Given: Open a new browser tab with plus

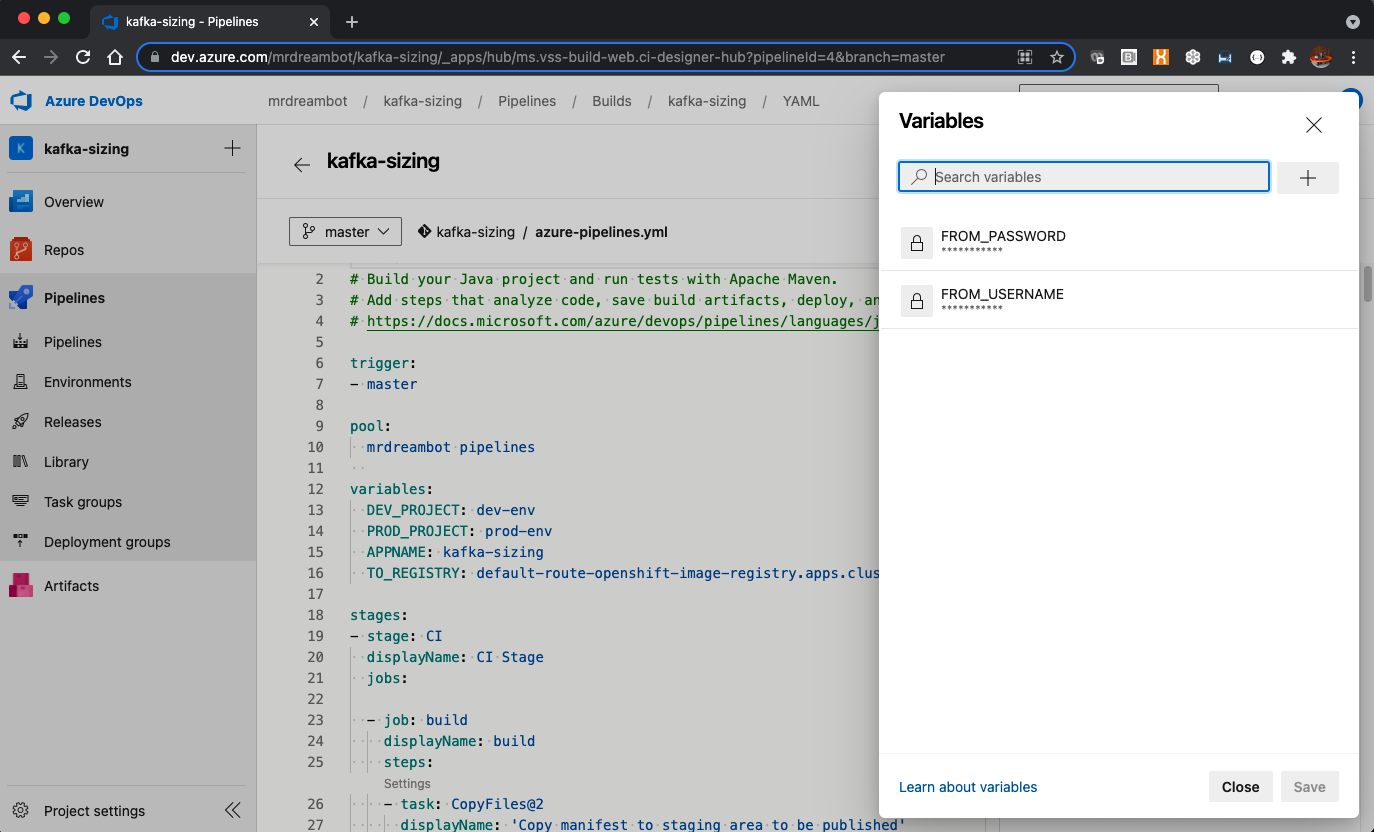Looking at the screenshot, I should coord(352,21).
